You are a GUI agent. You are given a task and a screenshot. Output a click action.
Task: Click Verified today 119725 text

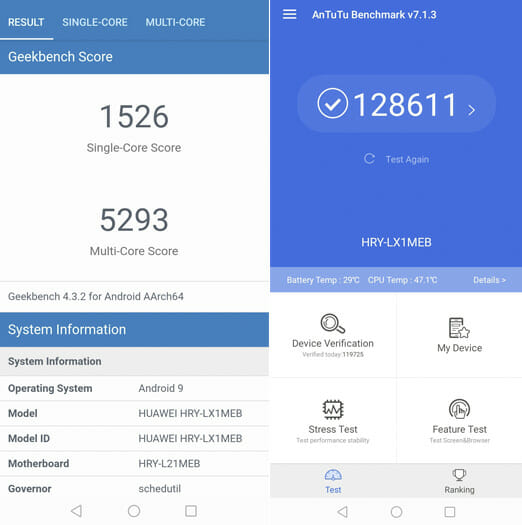(333, 355)
